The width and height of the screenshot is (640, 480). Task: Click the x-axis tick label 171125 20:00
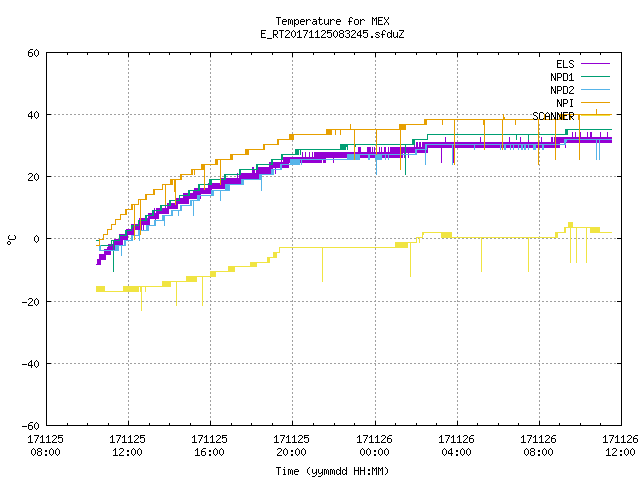point(291,446)
